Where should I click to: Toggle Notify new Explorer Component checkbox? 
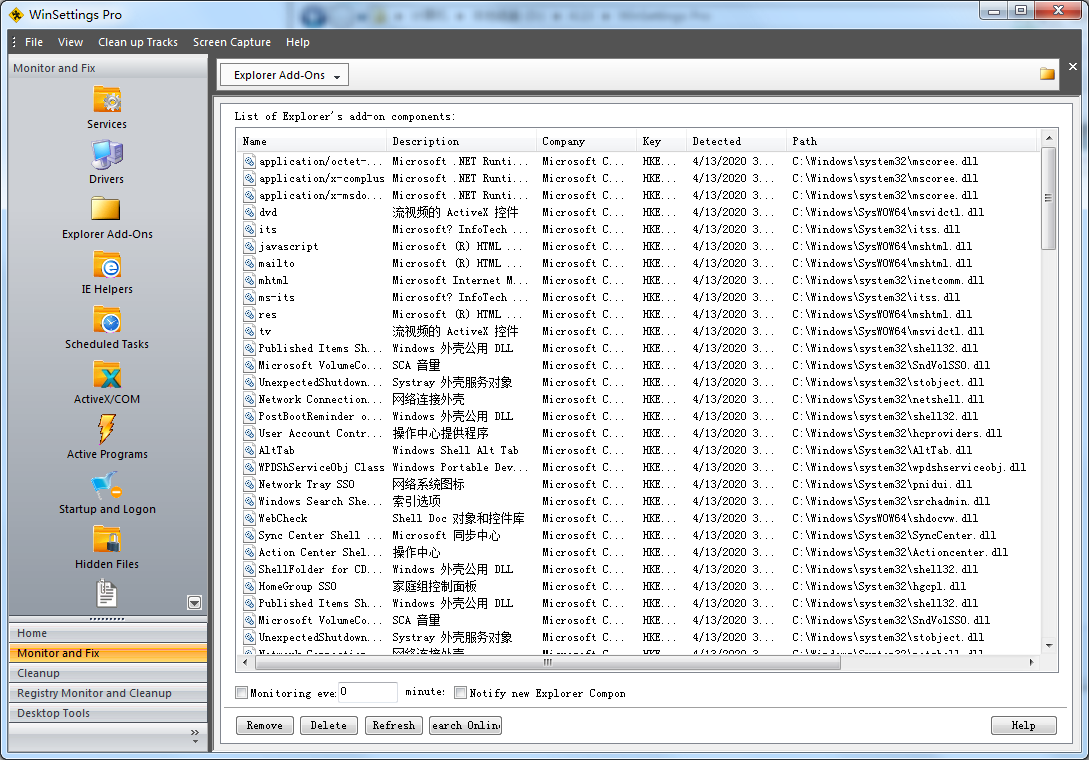tap(460, 693)
